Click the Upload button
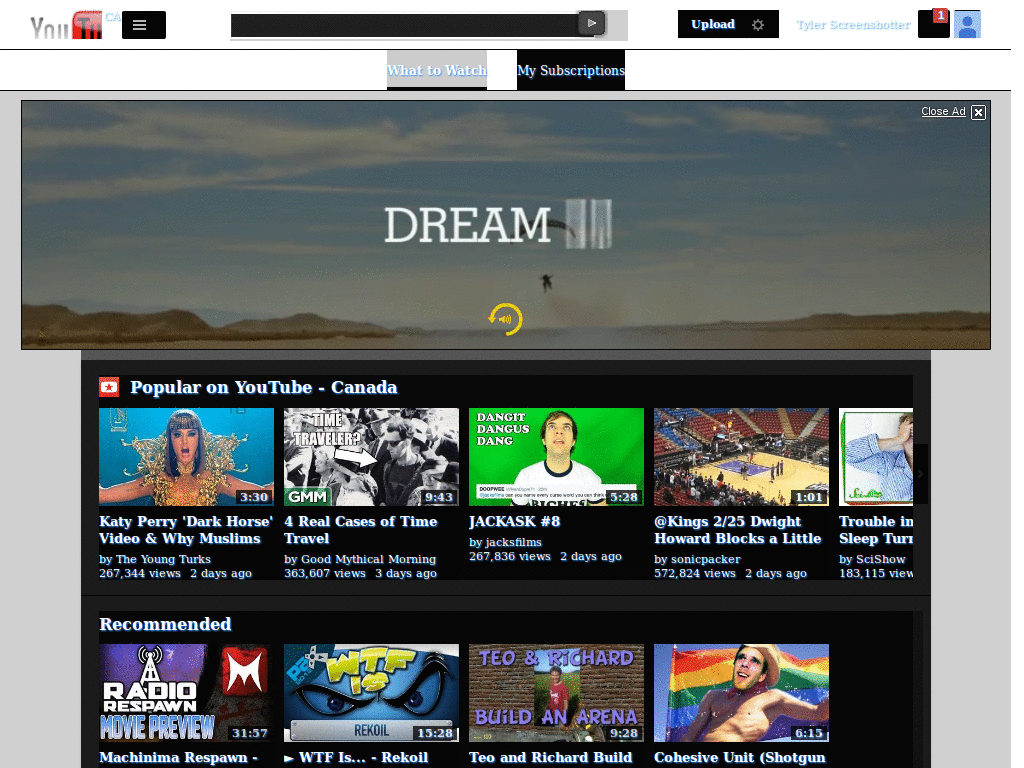The image size is (1024, 768). 713,24
